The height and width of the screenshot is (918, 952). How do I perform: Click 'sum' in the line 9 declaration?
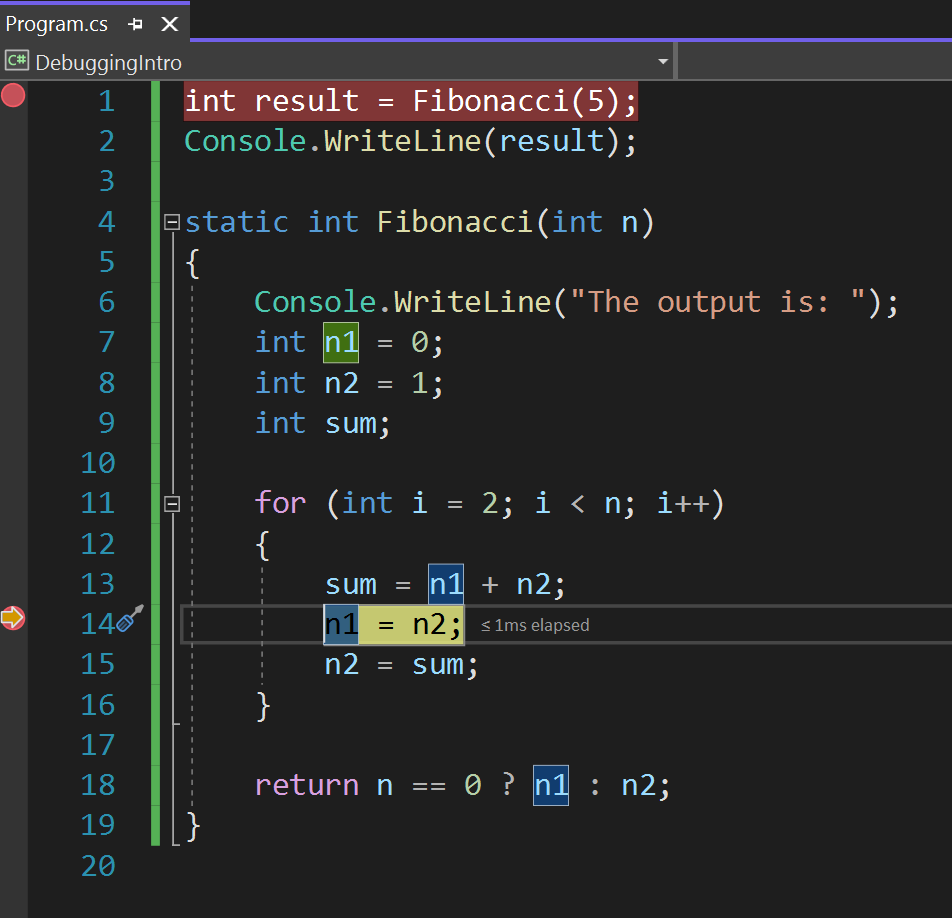pyautogui.click(x=351, y=424)
